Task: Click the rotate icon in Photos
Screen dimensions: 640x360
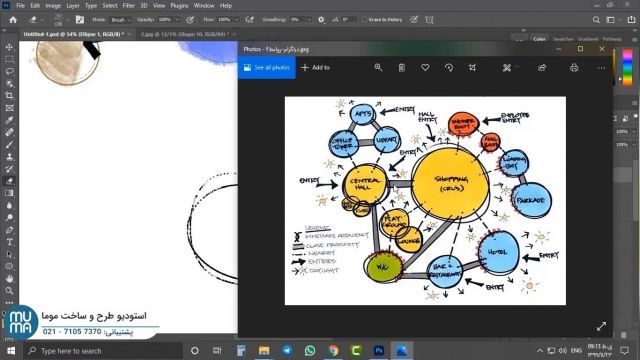Action: click(x=449, y=68)
